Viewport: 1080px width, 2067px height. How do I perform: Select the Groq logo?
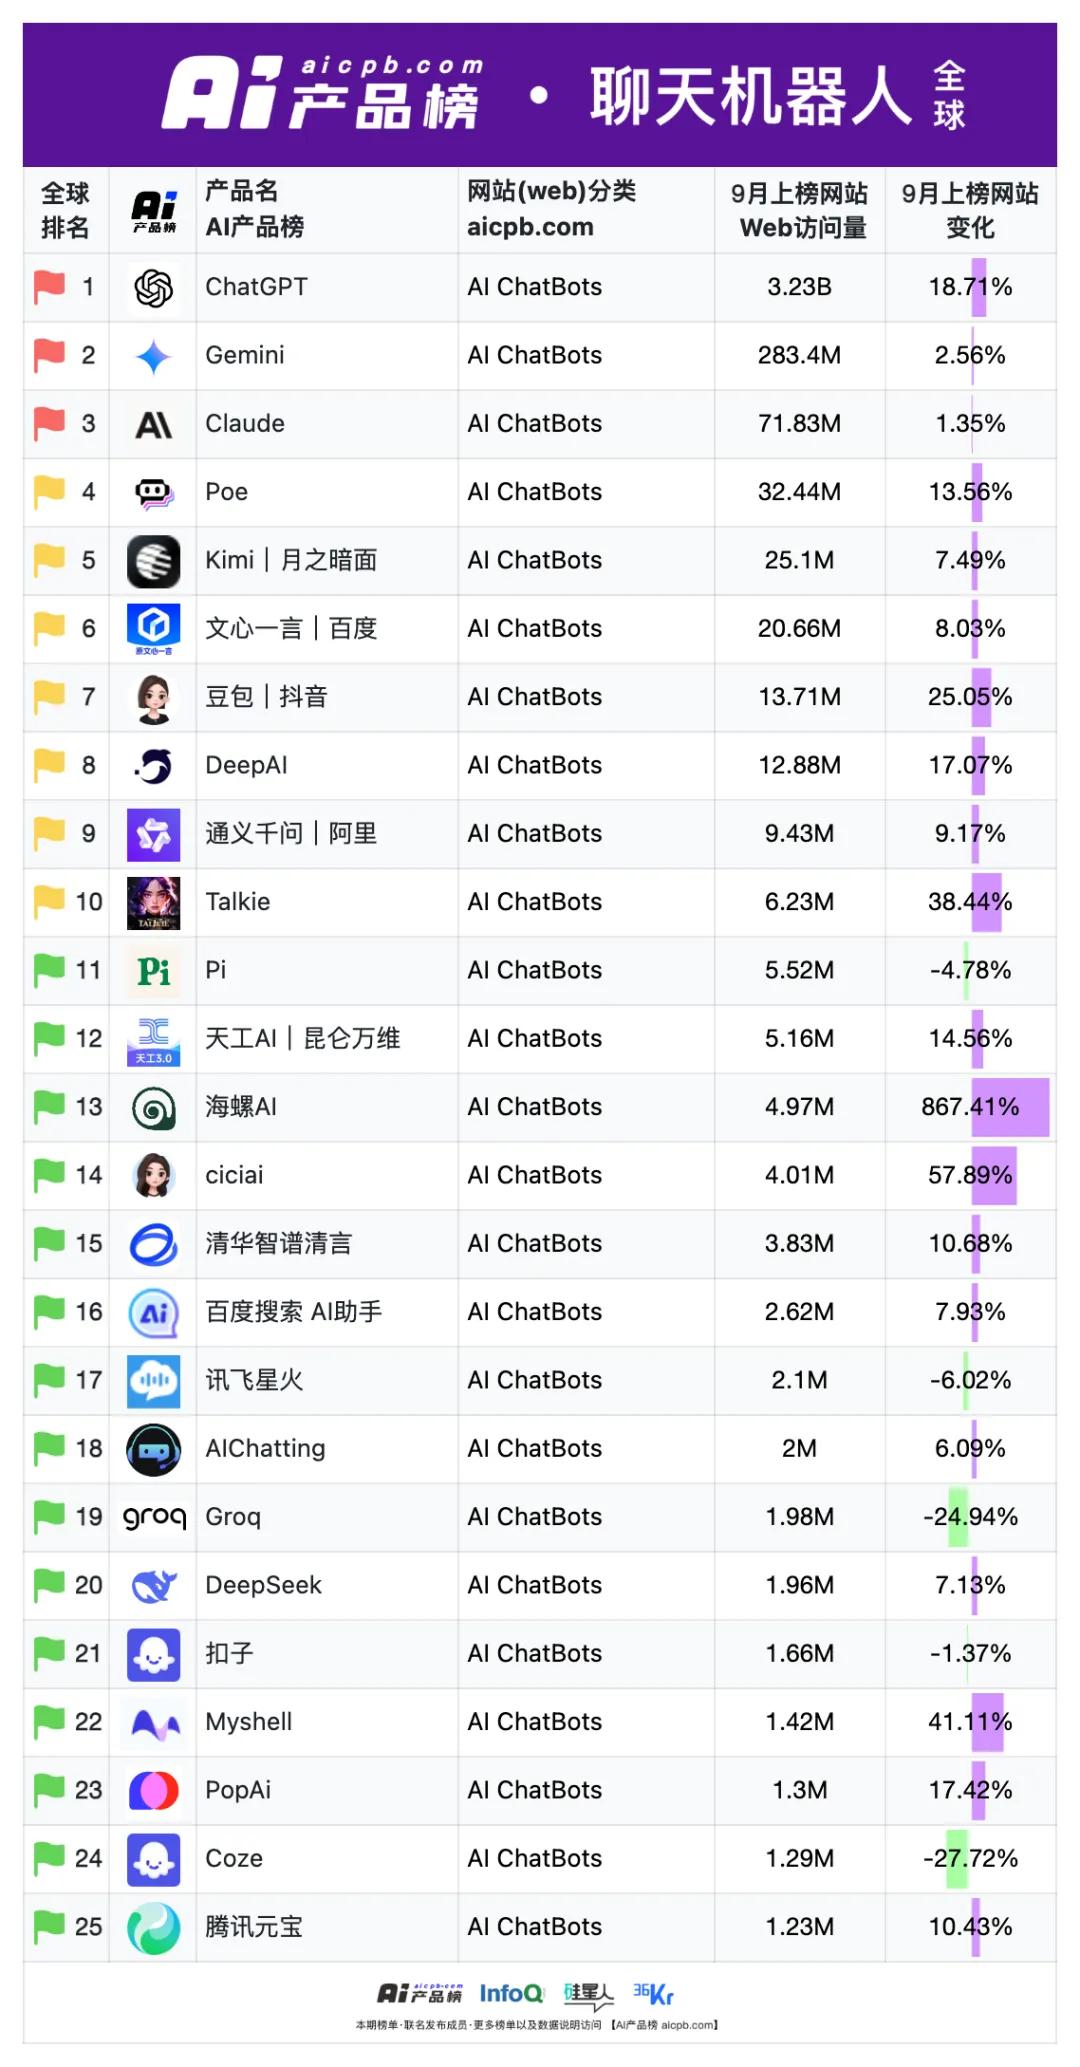click(154, 1518)
